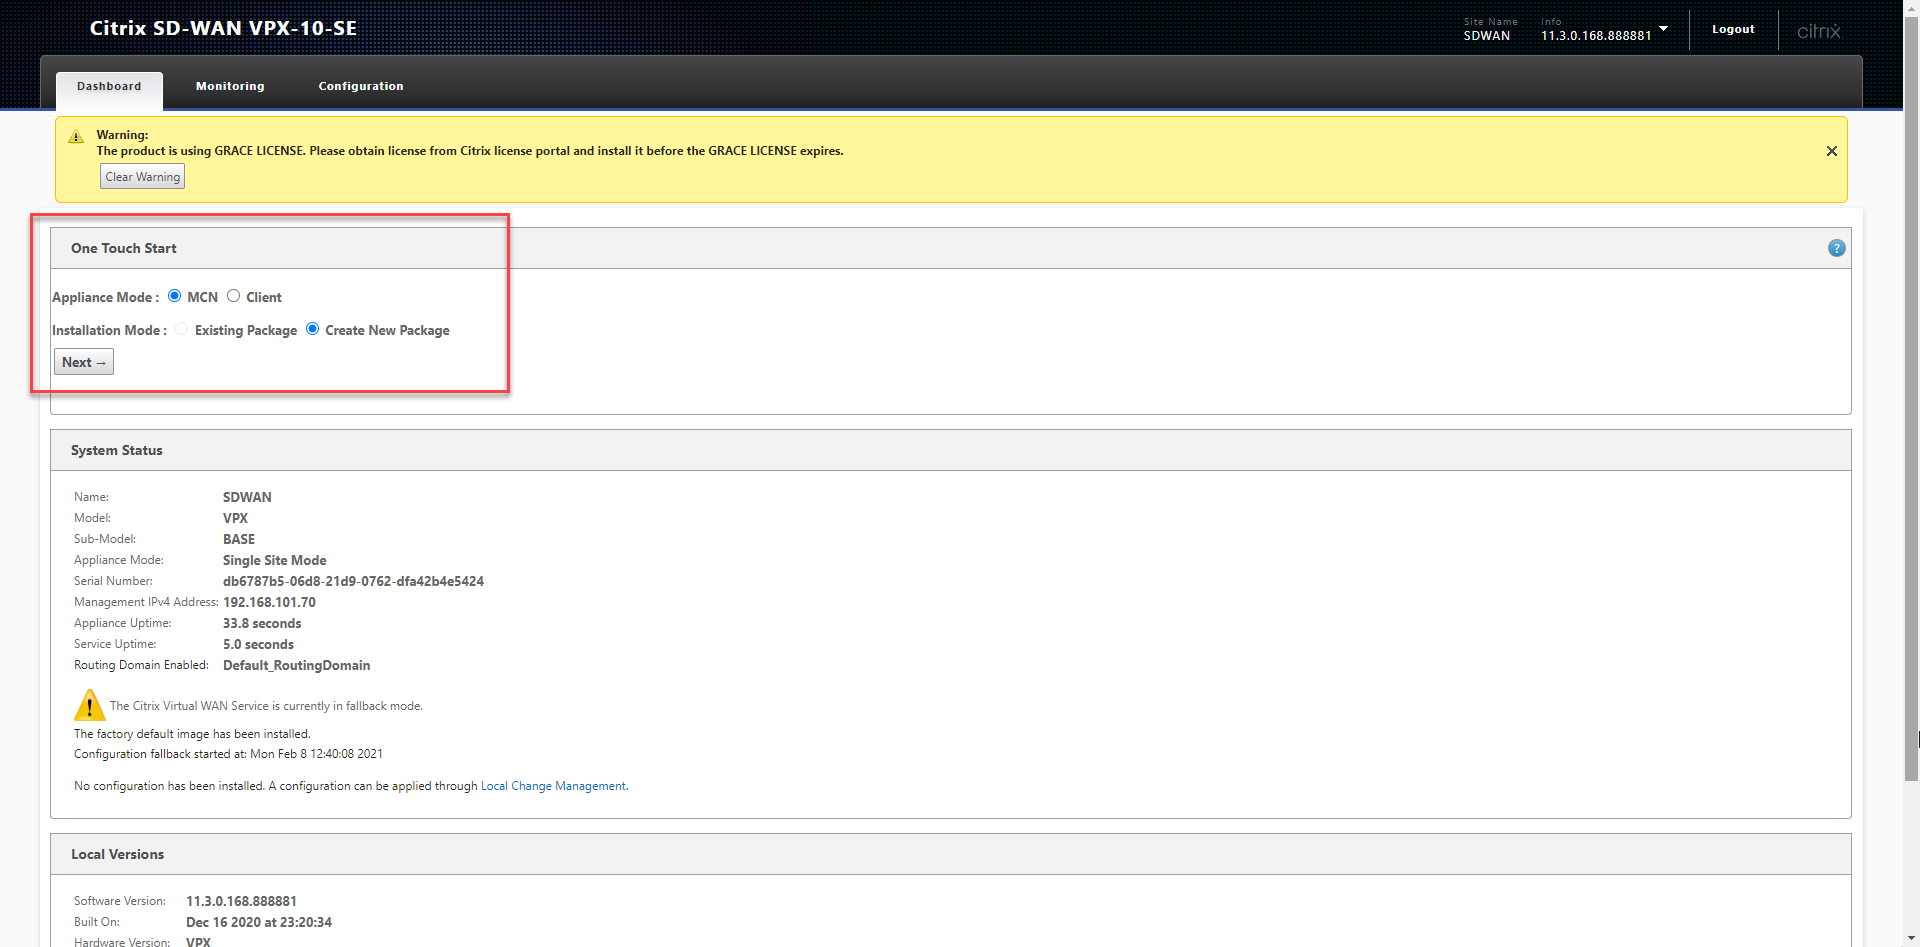Select the MCN appliance mode
The width and height of the screenshot is (1920, 947).
click(x=175, y=296)
